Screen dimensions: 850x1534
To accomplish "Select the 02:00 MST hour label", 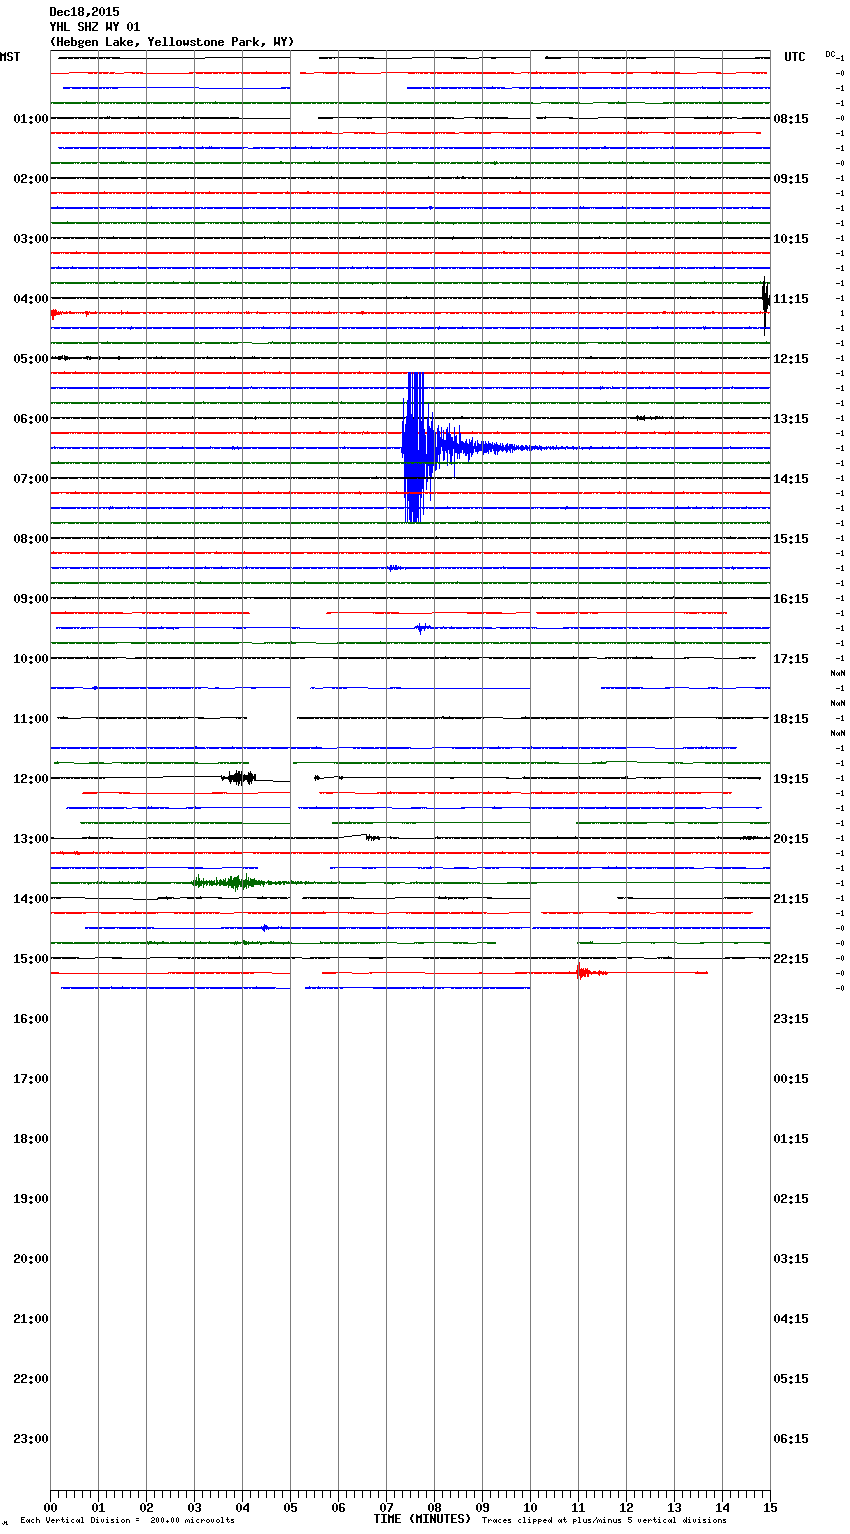I will pyautogui.click(x=31, y=179).
